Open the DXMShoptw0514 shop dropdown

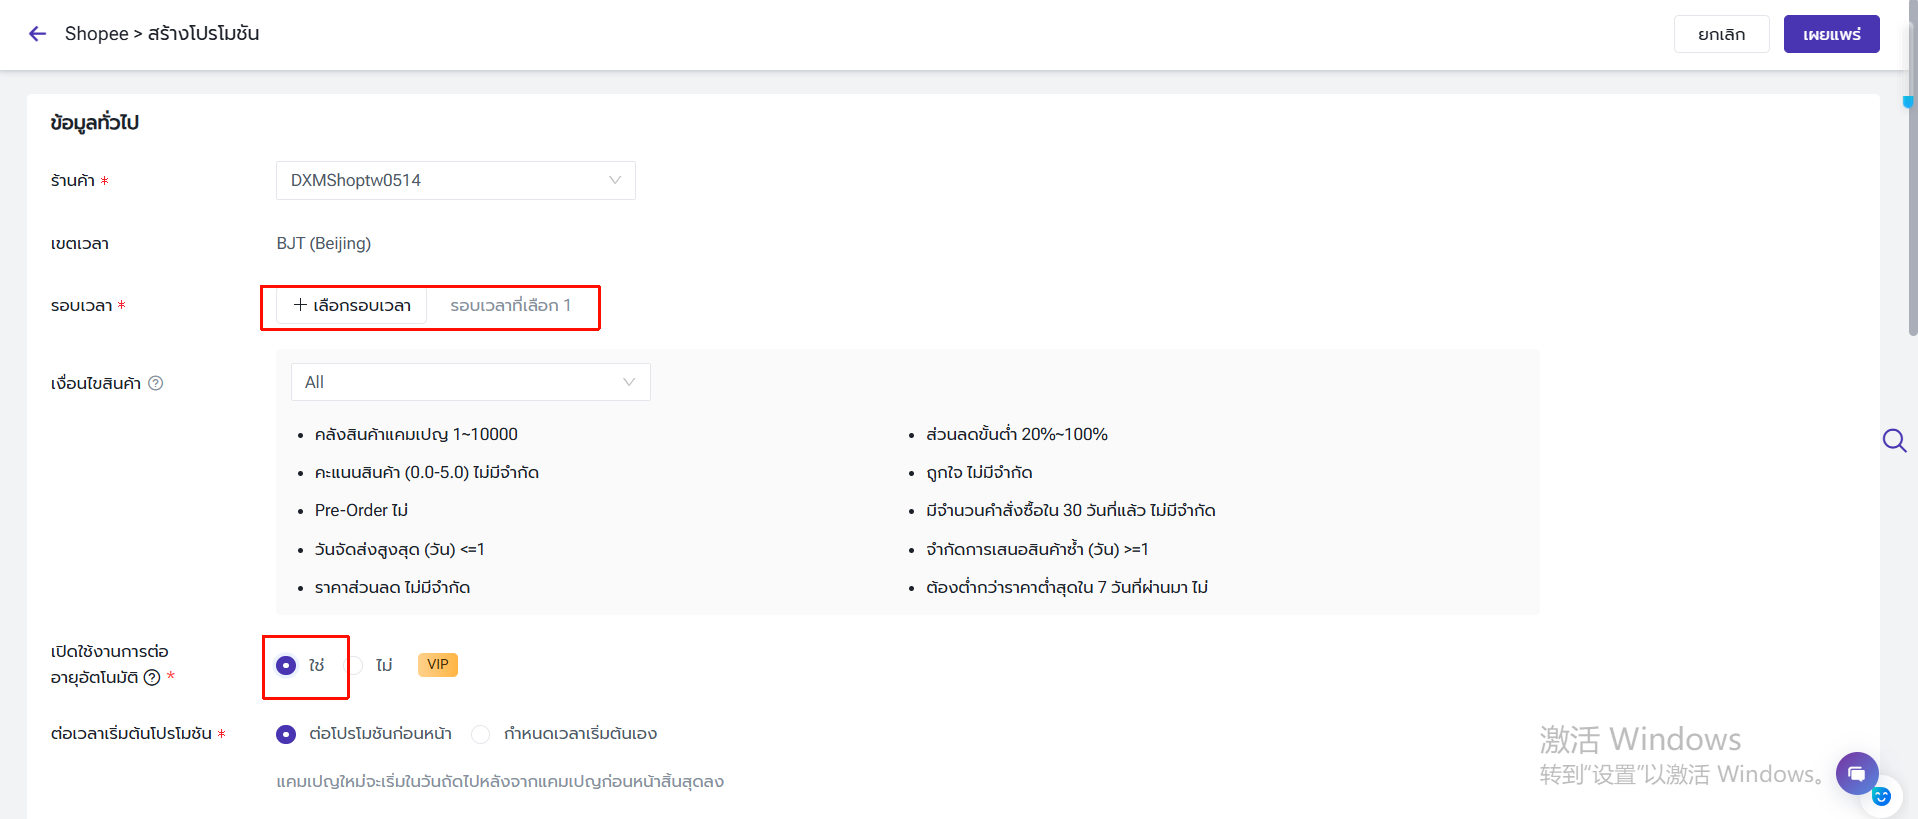tap(456, 180)
